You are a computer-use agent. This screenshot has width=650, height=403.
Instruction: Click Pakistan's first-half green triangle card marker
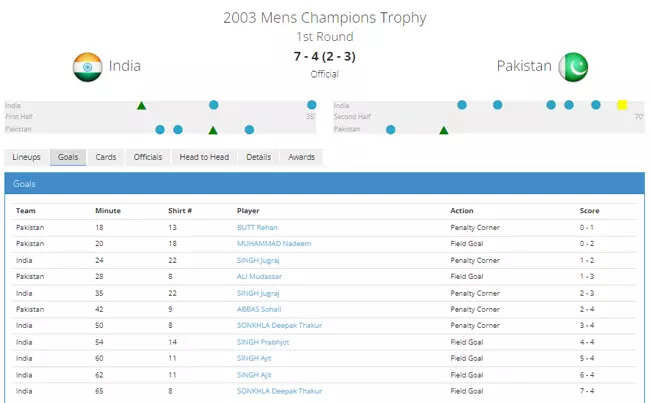point(213,130)
